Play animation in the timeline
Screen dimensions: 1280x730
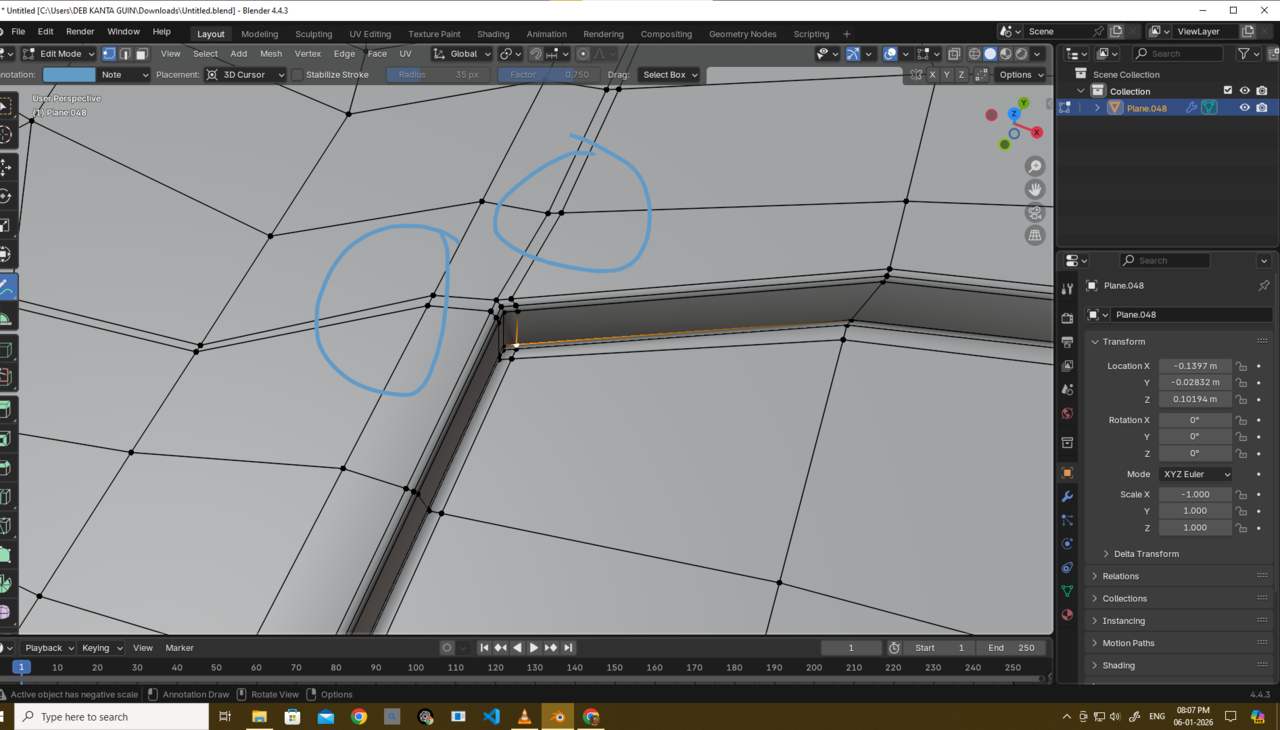coord(534,648)
